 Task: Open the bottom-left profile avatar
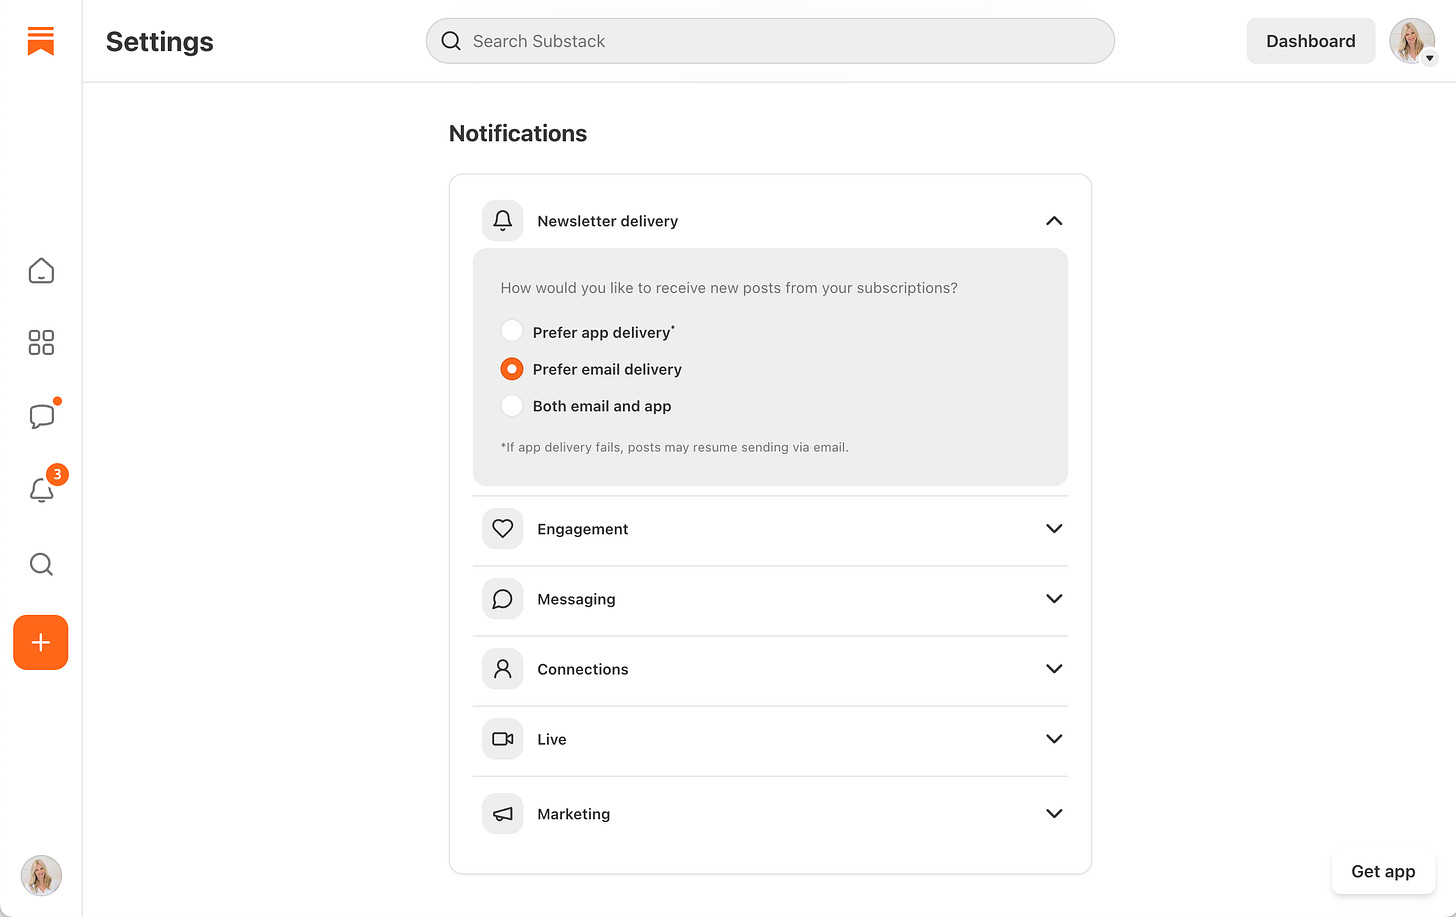point(41,876)
